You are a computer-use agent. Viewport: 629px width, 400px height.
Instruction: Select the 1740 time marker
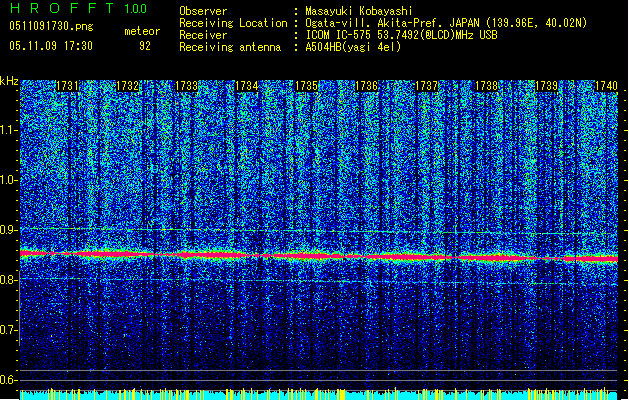(606, 87)
